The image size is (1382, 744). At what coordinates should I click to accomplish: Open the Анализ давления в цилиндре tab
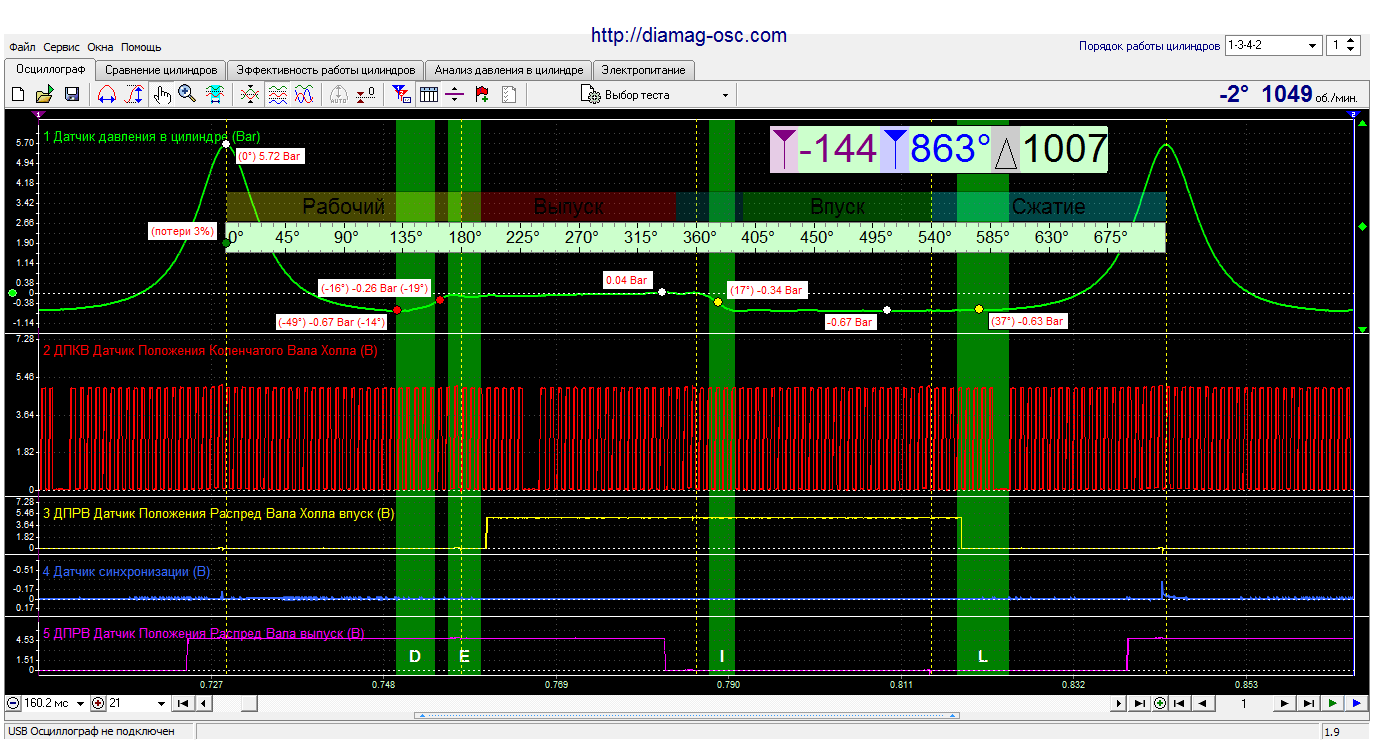click(508, 70)
